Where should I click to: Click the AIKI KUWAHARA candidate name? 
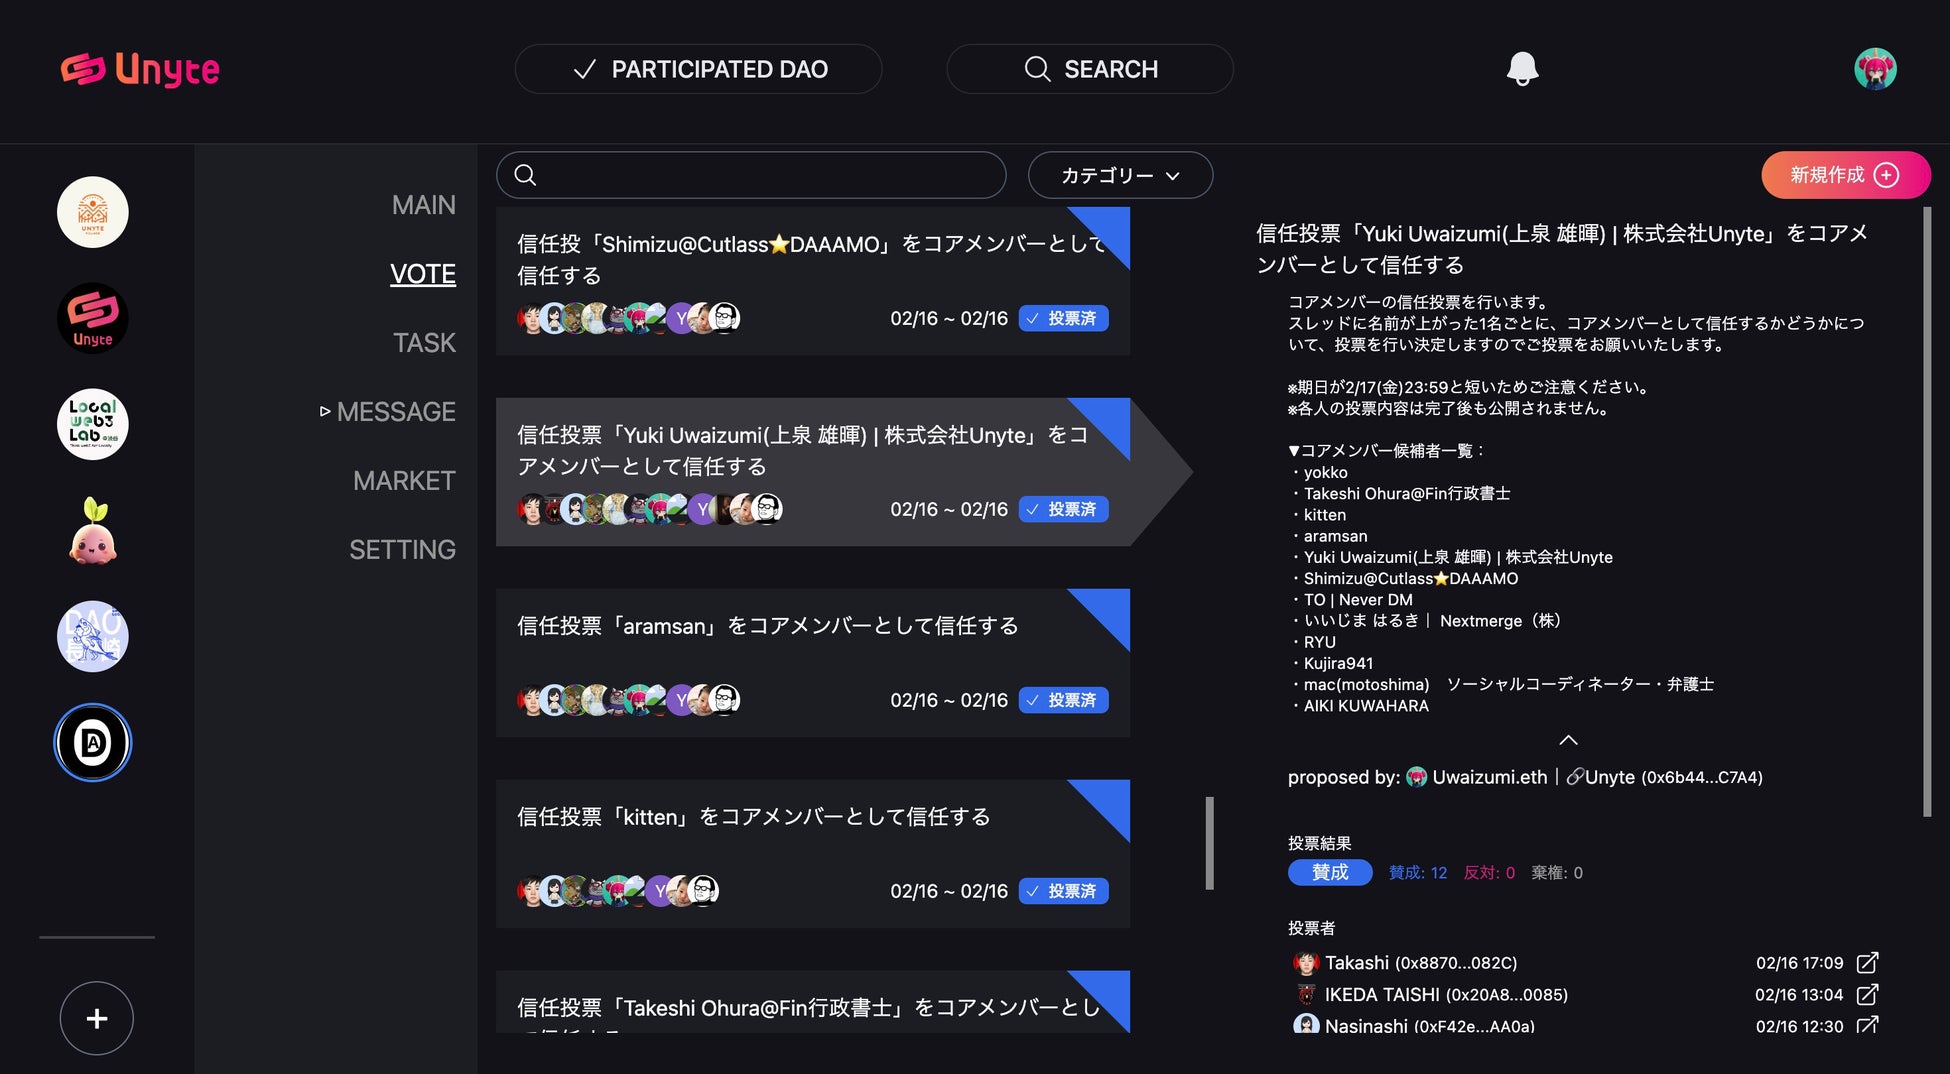pyautogui.click(x=1366, y=706)
